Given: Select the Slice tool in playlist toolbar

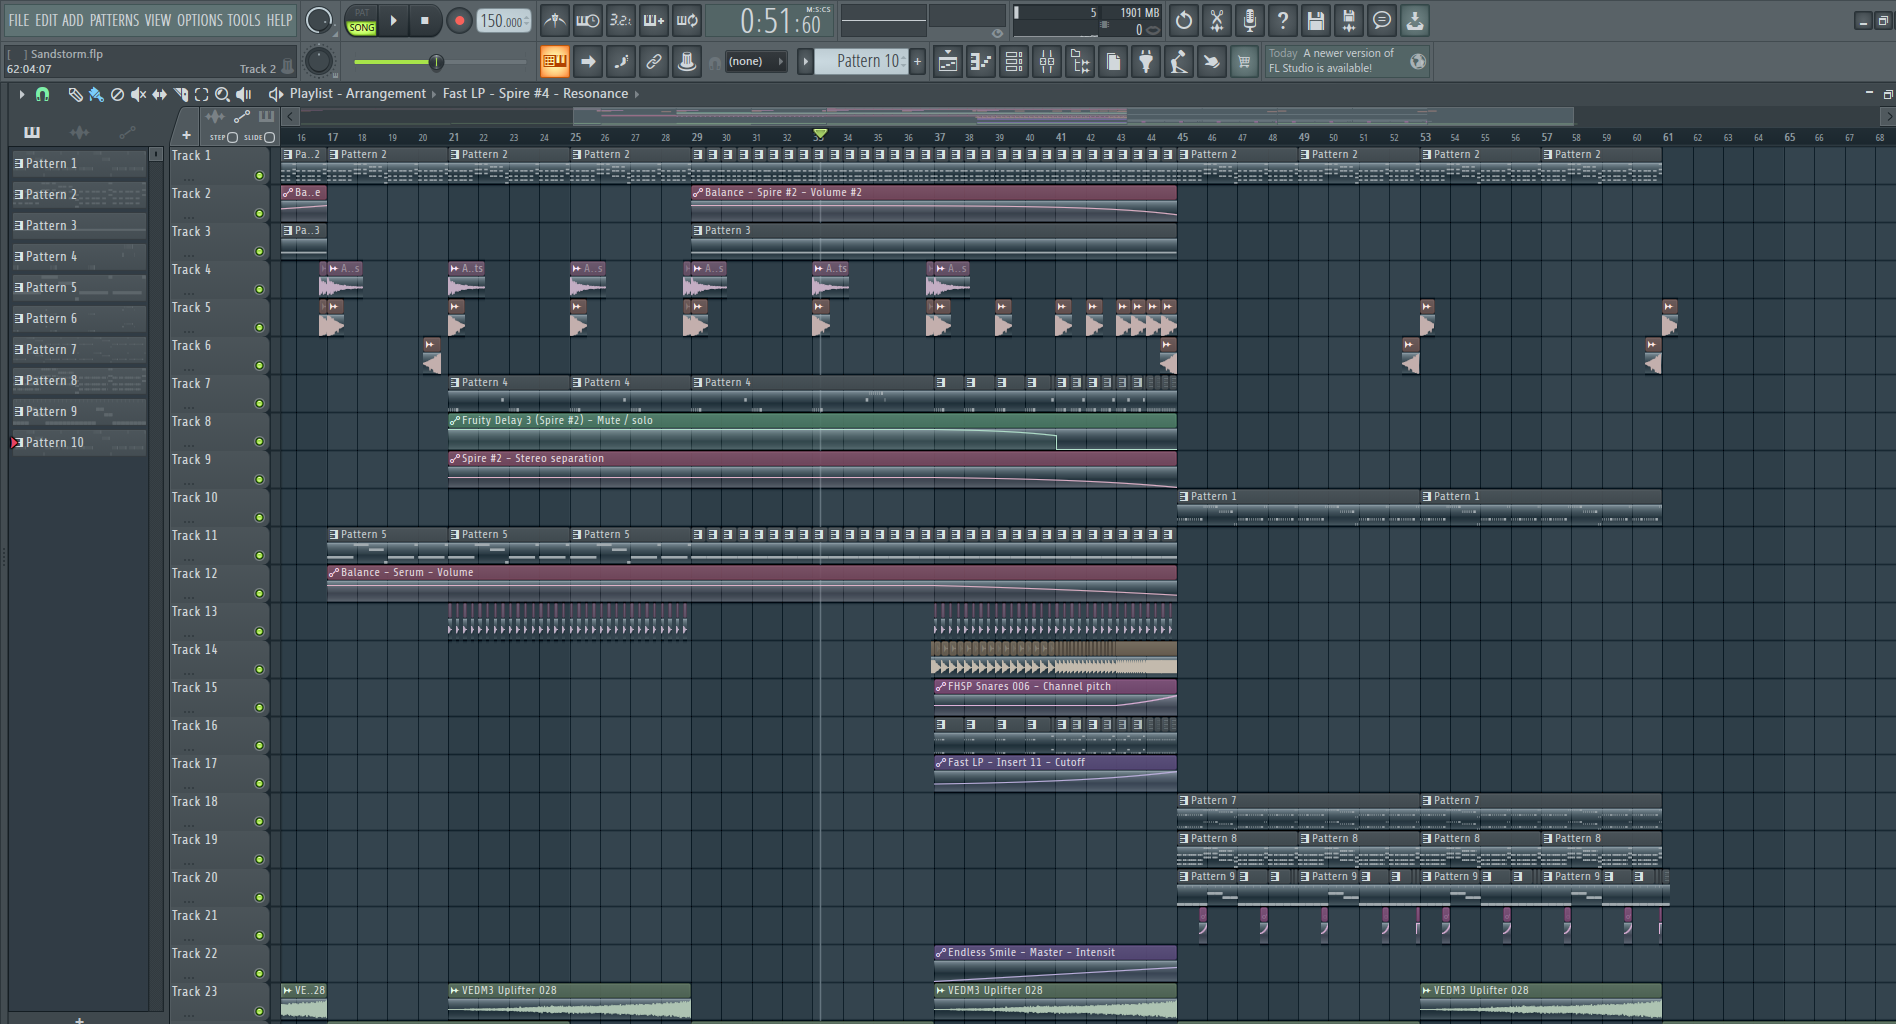Looking at the screenshot, I should click(181, 94).
